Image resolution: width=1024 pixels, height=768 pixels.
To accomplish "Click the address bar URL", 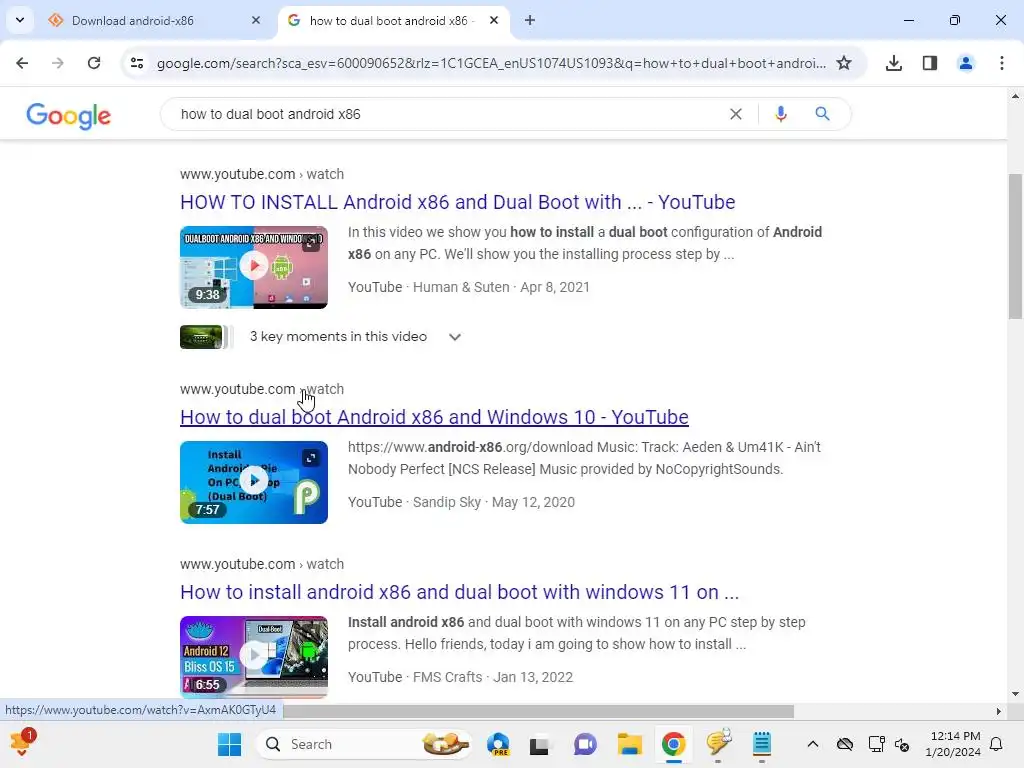I will tap(491, 63).
